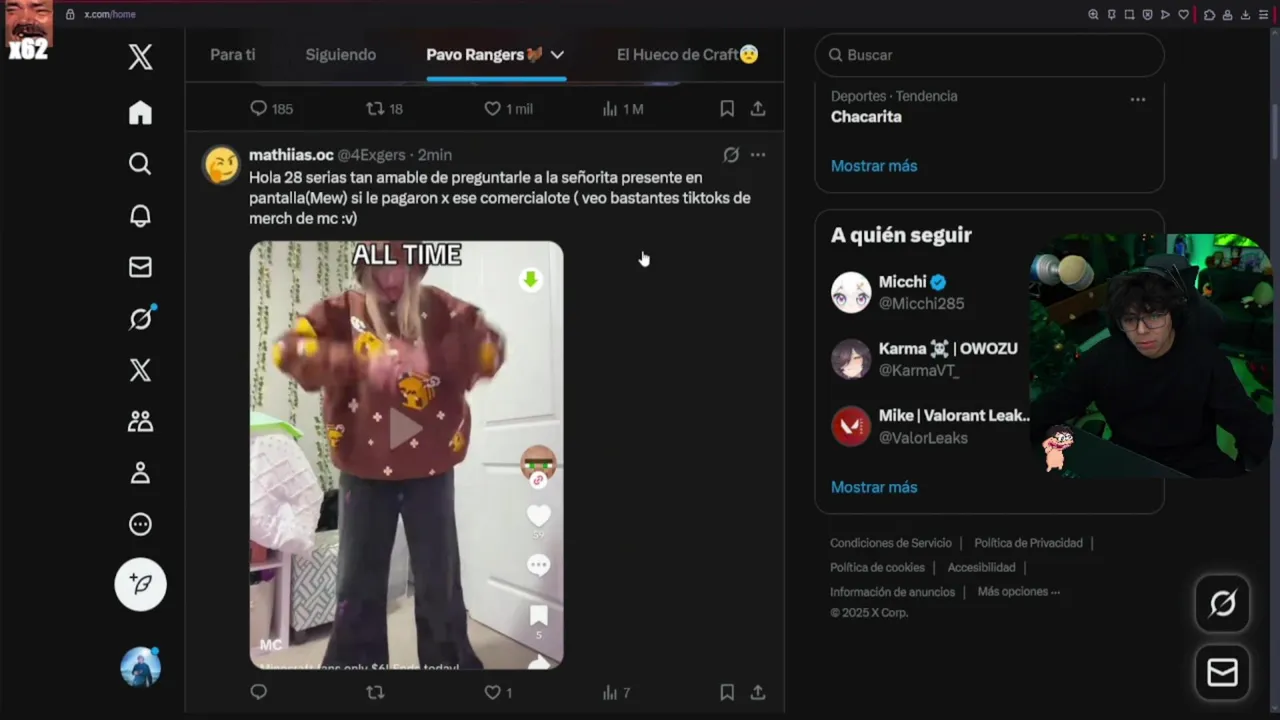The image size is (1280, 720).
Task: Share the mathiias.oc post via share icon
Action: 758,692
